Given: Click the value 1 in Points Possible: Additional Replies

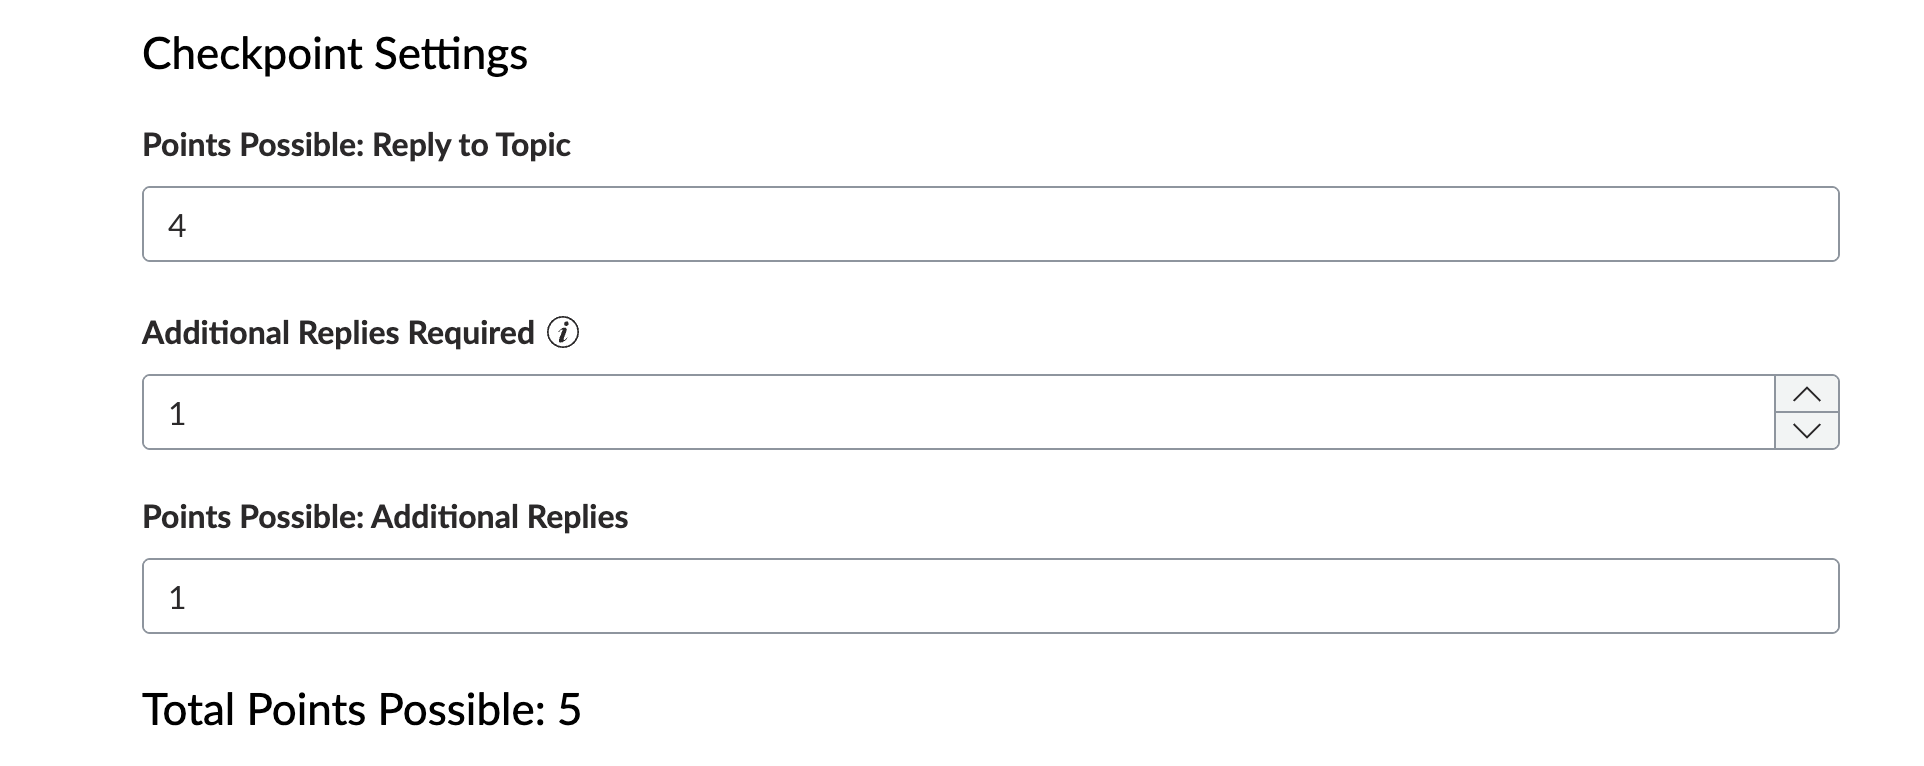Looking at the screenshot, I should click(x=177, y=598).
